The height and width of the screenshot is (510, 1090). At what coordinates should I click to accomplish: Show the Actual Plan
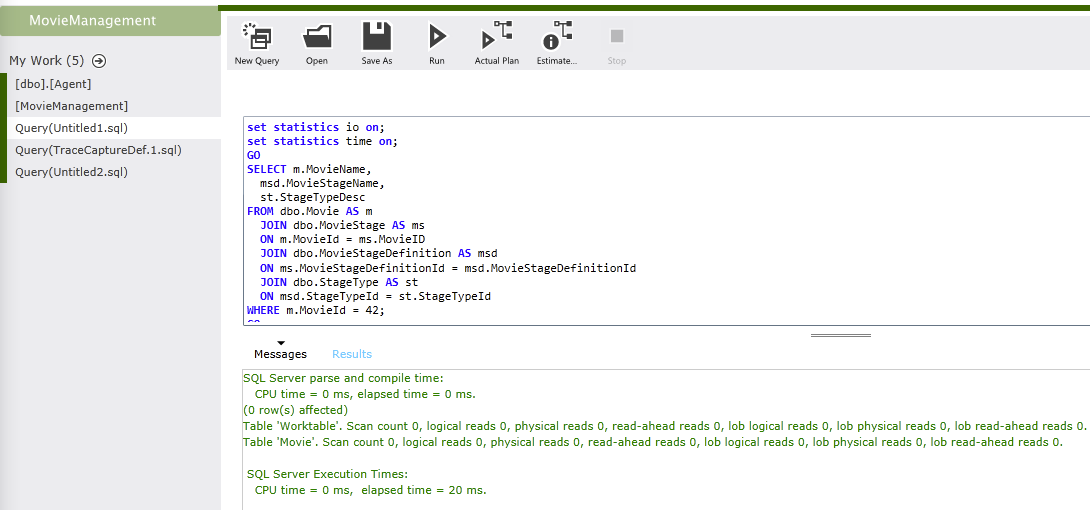click(x=496, y=43)
